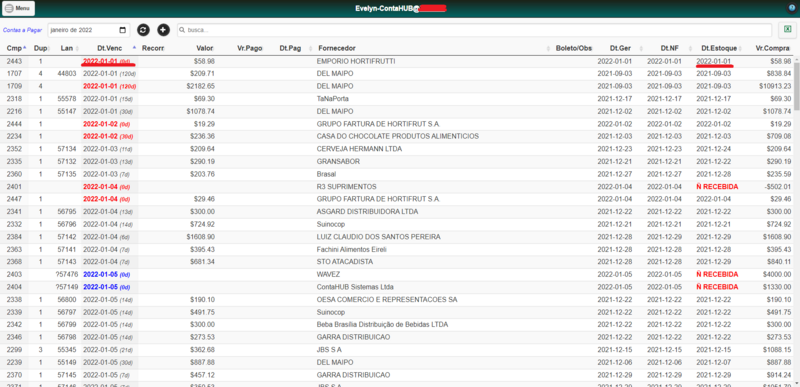
Task: Click Ñ RECEBIDA in the R3 SUPRIMENTOS row
Action: click(x=717, y=187)
